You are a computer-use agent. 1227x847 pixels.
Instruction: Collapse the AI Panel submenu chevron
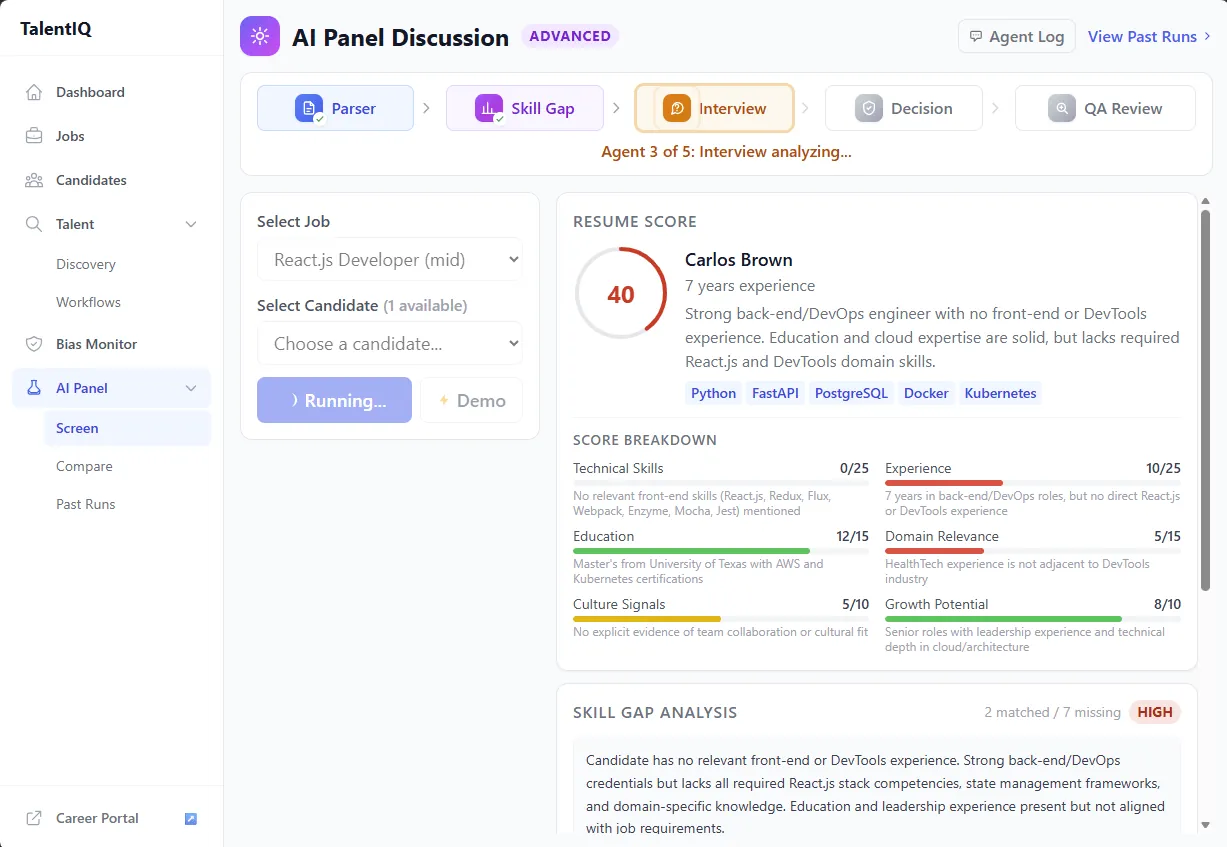coord(191,388)
